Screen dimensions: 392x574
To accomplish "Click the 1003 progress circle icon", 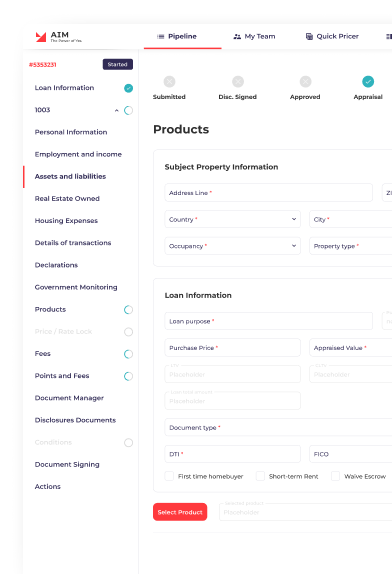I will point(128,110).
